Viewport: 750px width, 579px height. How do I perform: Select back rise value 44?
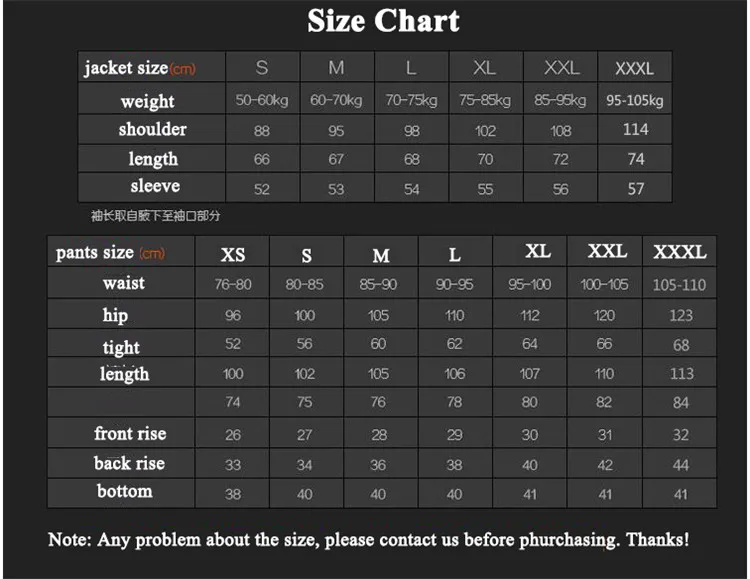pos(681,464)
